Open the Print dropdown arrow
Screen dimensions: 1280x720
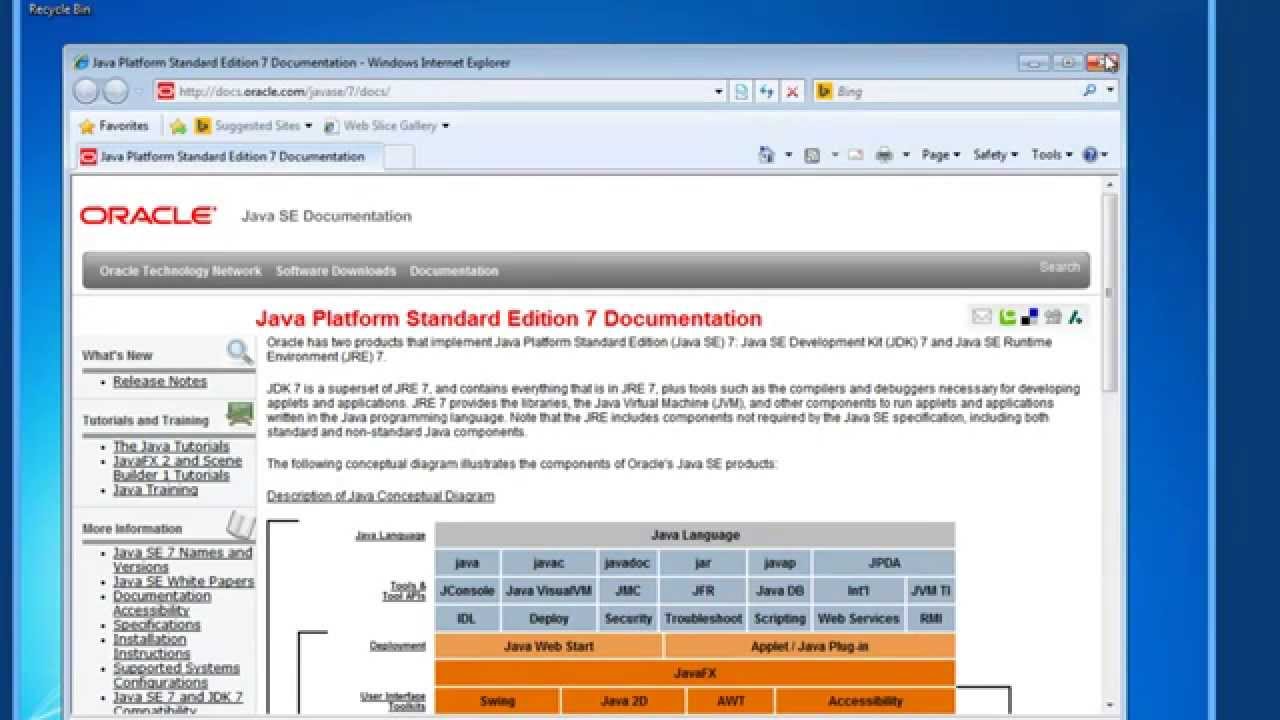point(906,155)
